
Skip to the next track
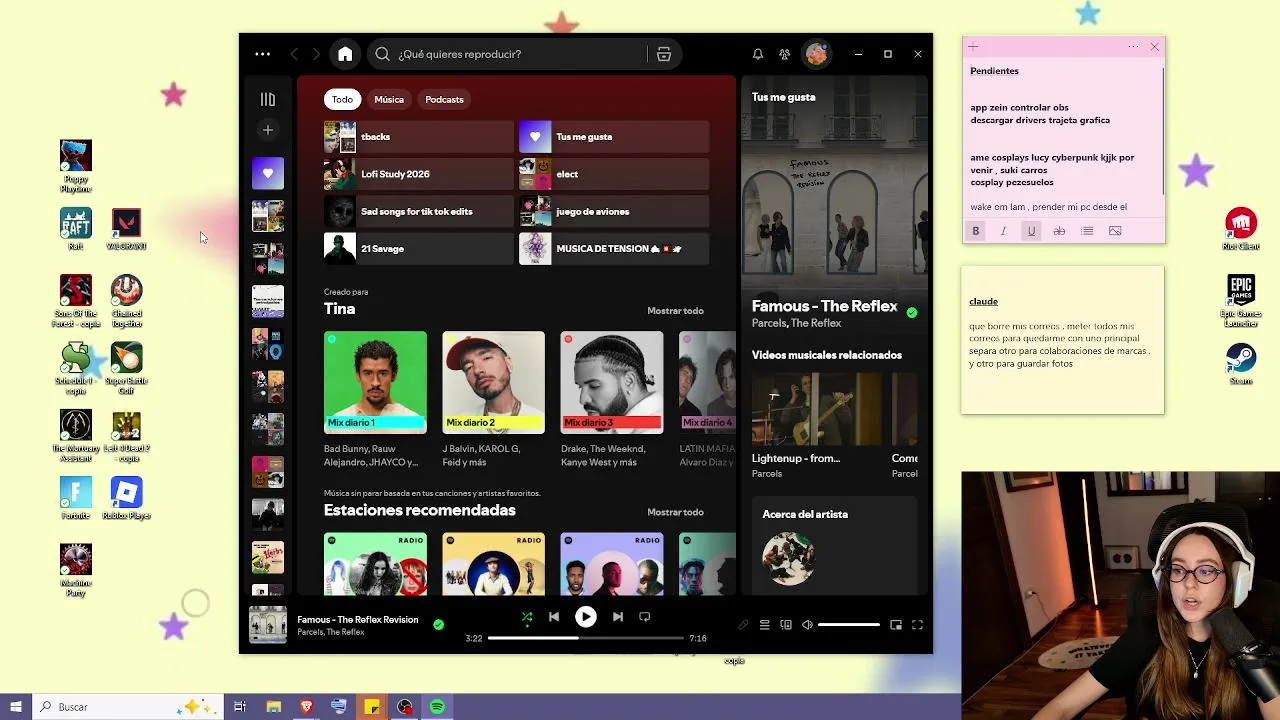618,617
